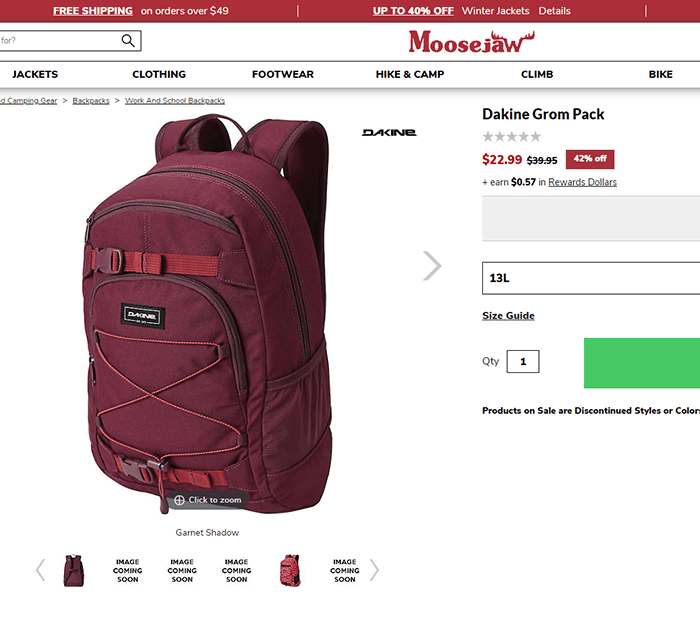The image size is (700, 629).
Task: Open the Size Guide link
Action: point(508,316)
